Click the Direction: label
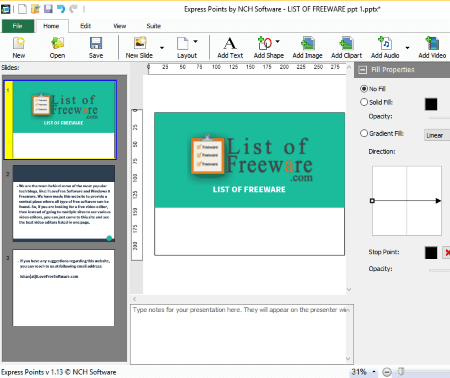450x378 pixels. click(x=382, y=151)
